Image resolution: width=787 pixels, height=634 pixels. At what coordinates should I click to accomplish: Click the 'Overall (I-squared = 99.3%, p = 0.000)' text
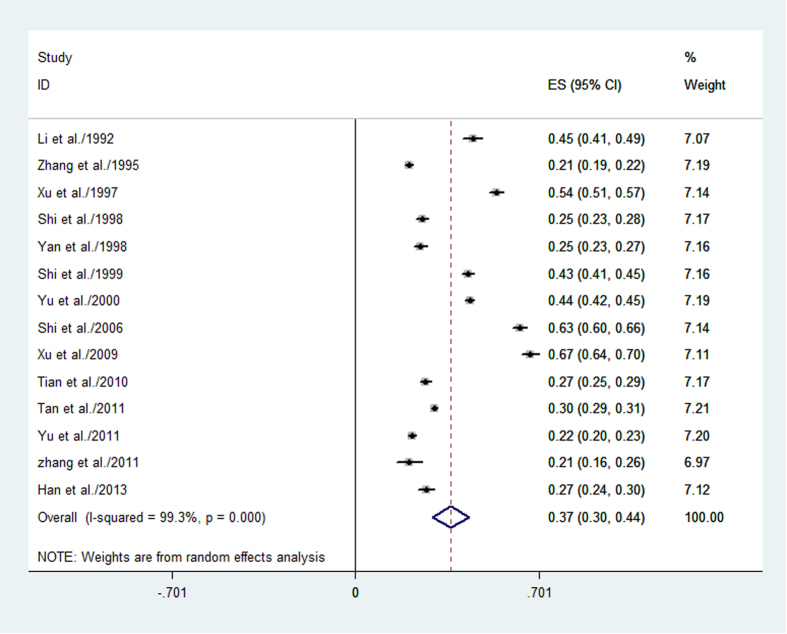point(152,518)
